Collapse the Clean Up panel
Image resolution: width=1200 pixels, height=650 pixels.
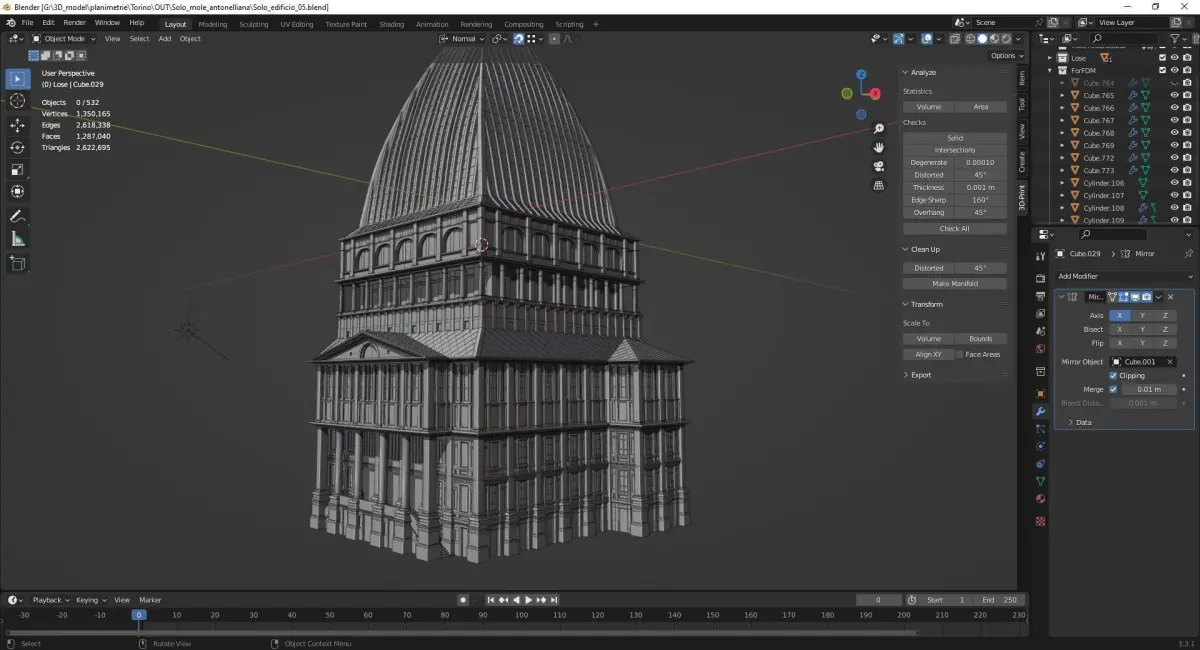point(925,249)
